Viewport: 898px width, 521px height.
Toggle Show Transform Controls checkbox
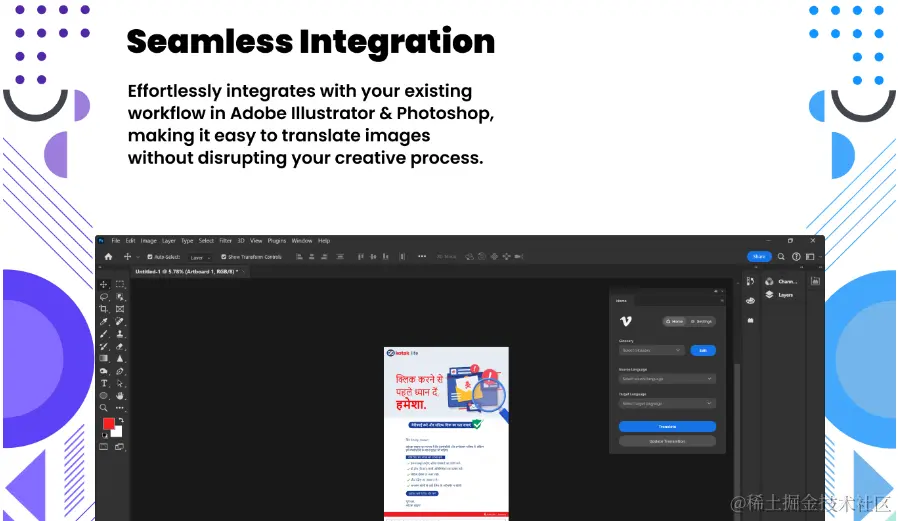[x=224, y=257]
